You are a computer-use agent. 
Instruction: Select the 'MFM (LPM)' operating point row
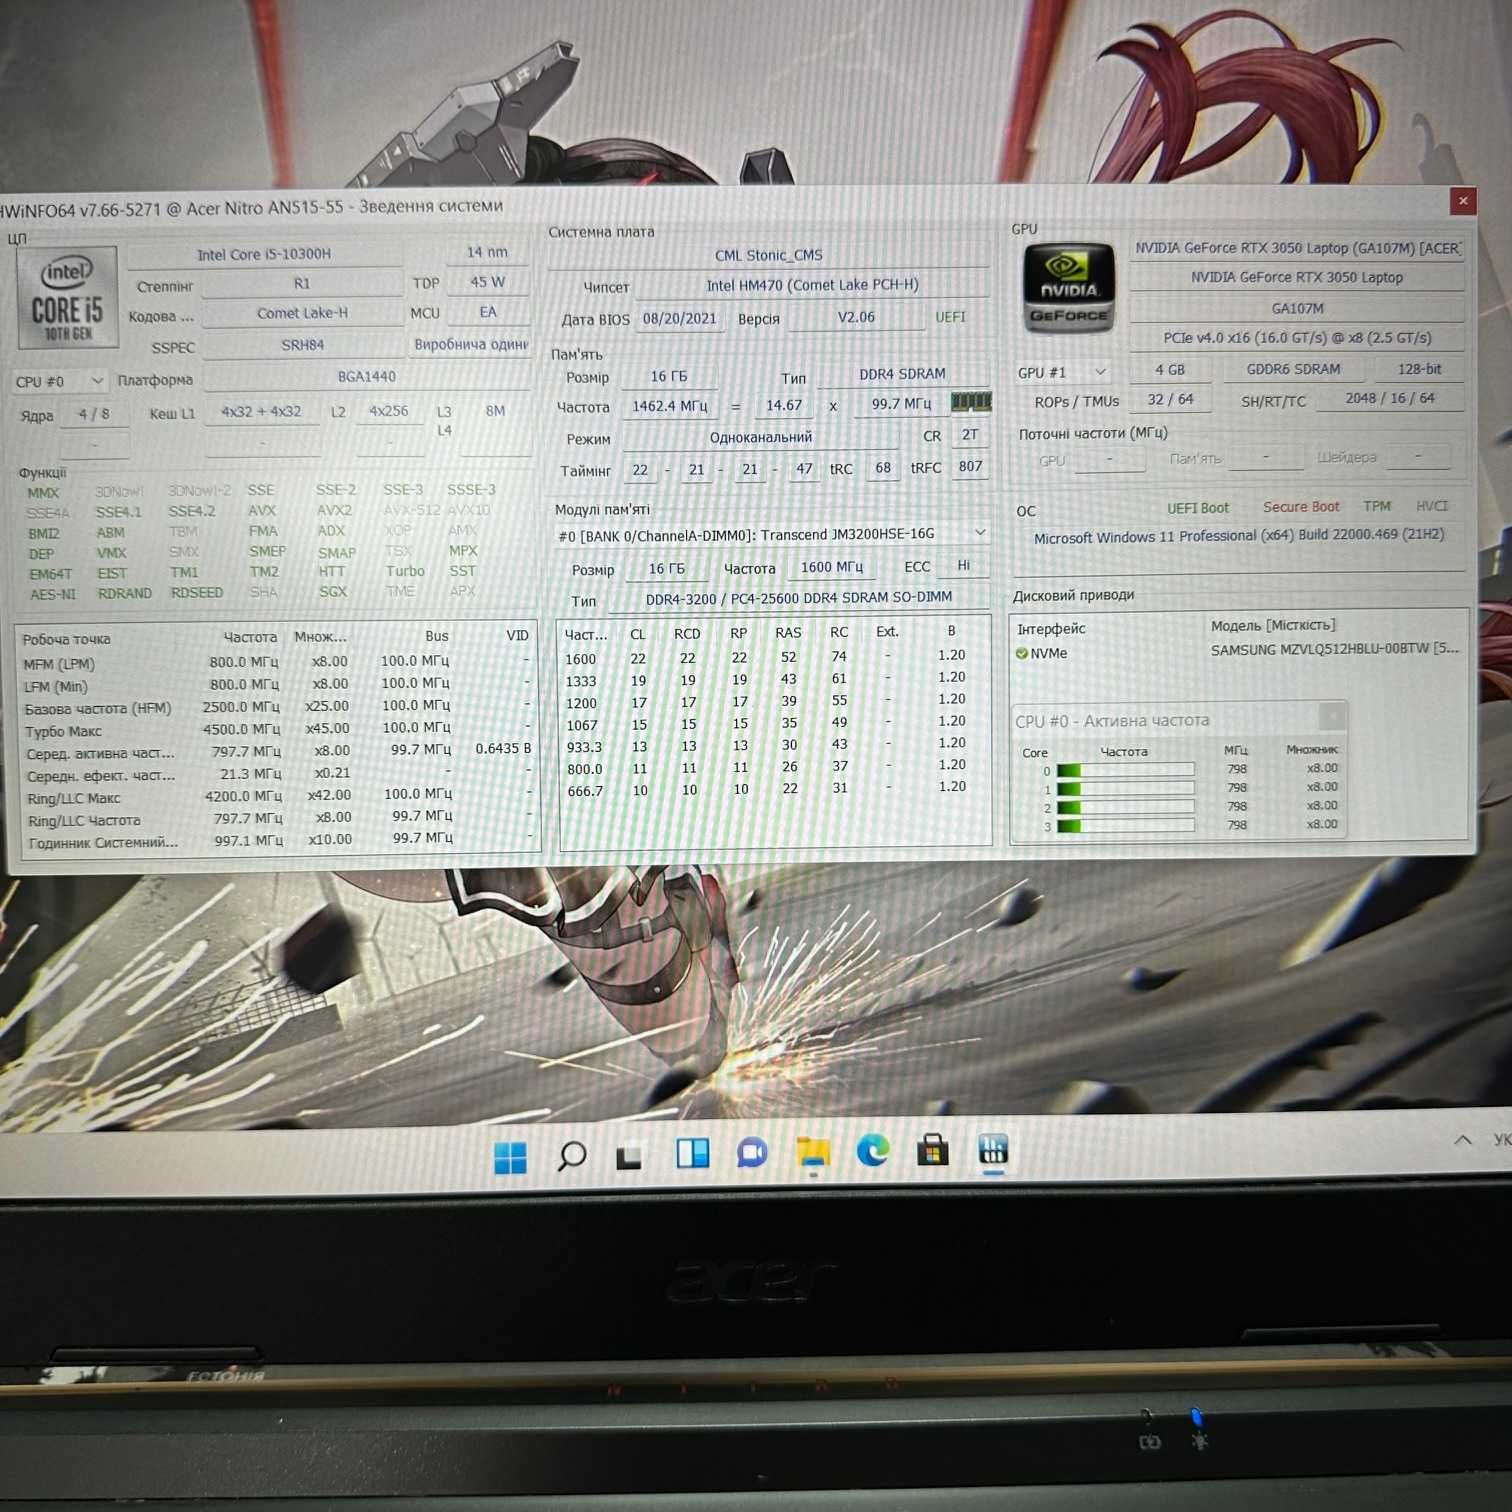tap(278, 662)
